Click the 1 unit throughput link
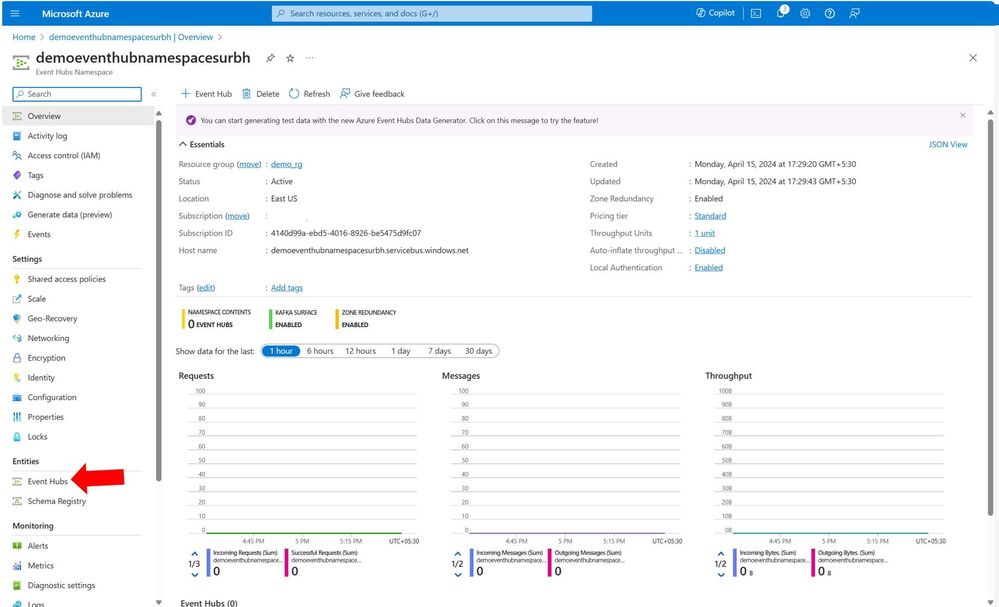This screenshot has height=607, width=999. [x=705, y=233]
